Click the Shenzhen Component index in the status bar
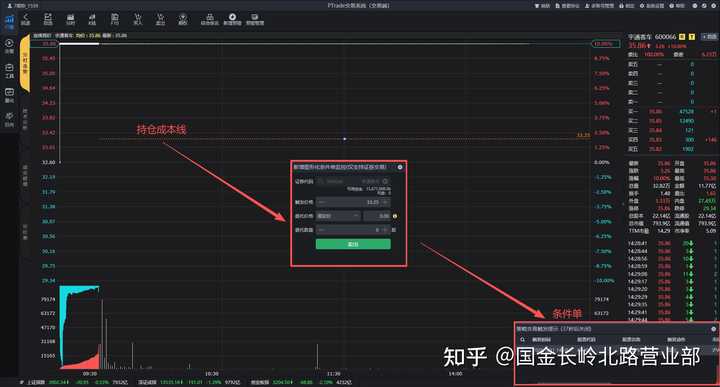Viewport: 720px width, 387px height. (x=189, y=382)
